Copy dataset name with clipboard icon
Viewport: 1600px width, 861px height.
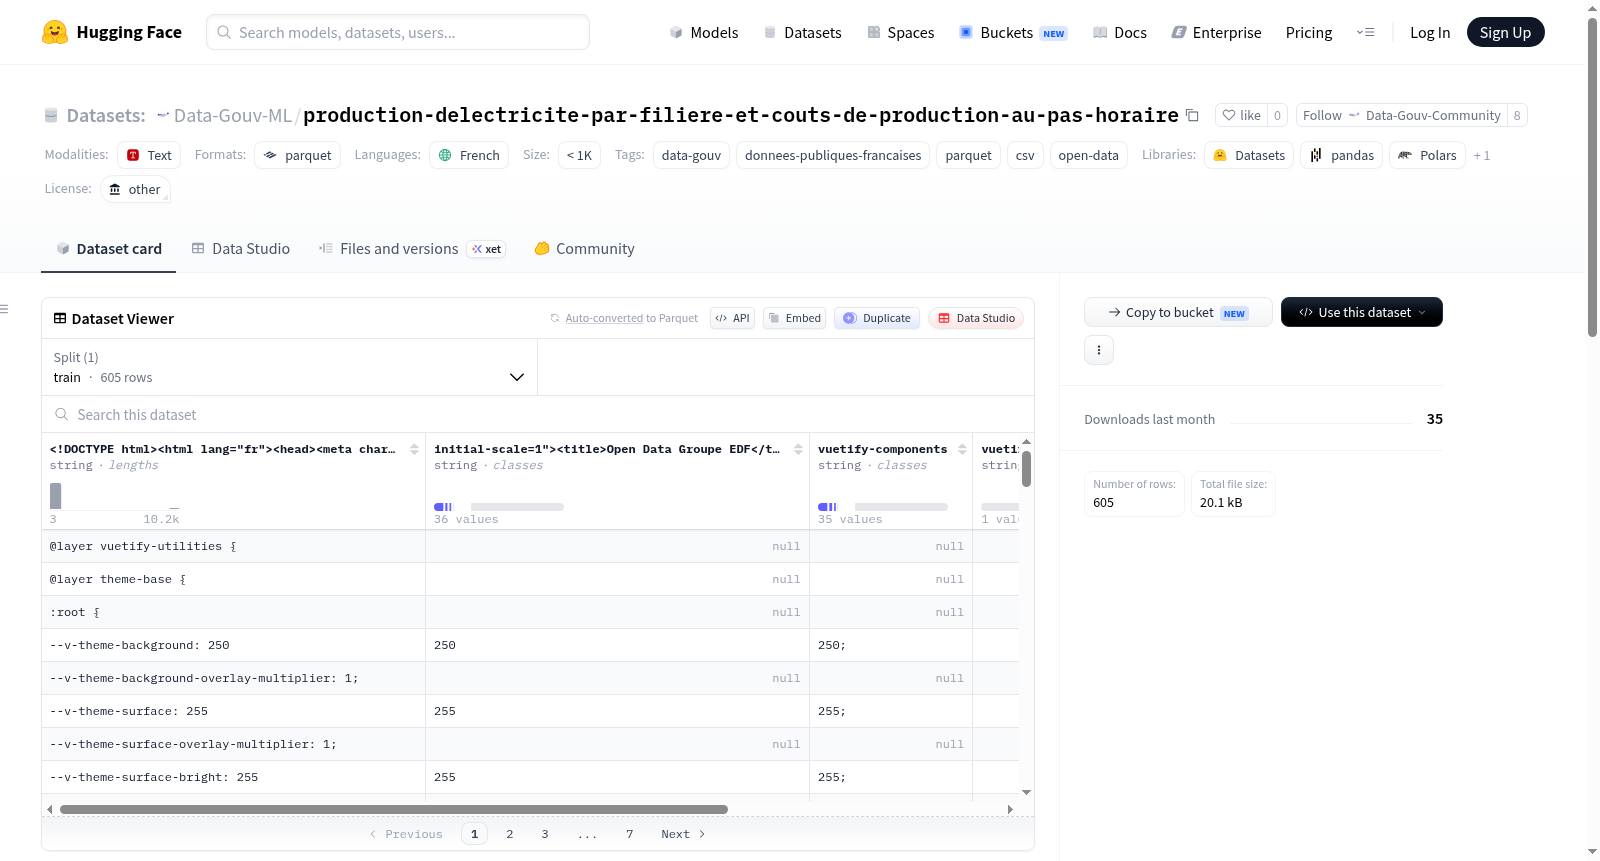[x=1192, y=115]
